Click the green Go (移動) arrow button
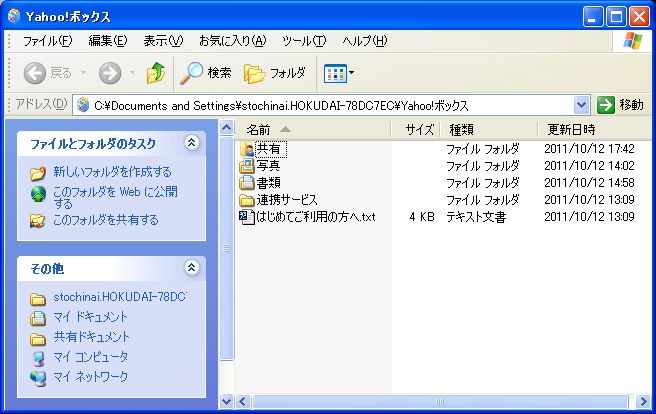The height and width of the screenshot is (414, 656). [x=605, y=105]
